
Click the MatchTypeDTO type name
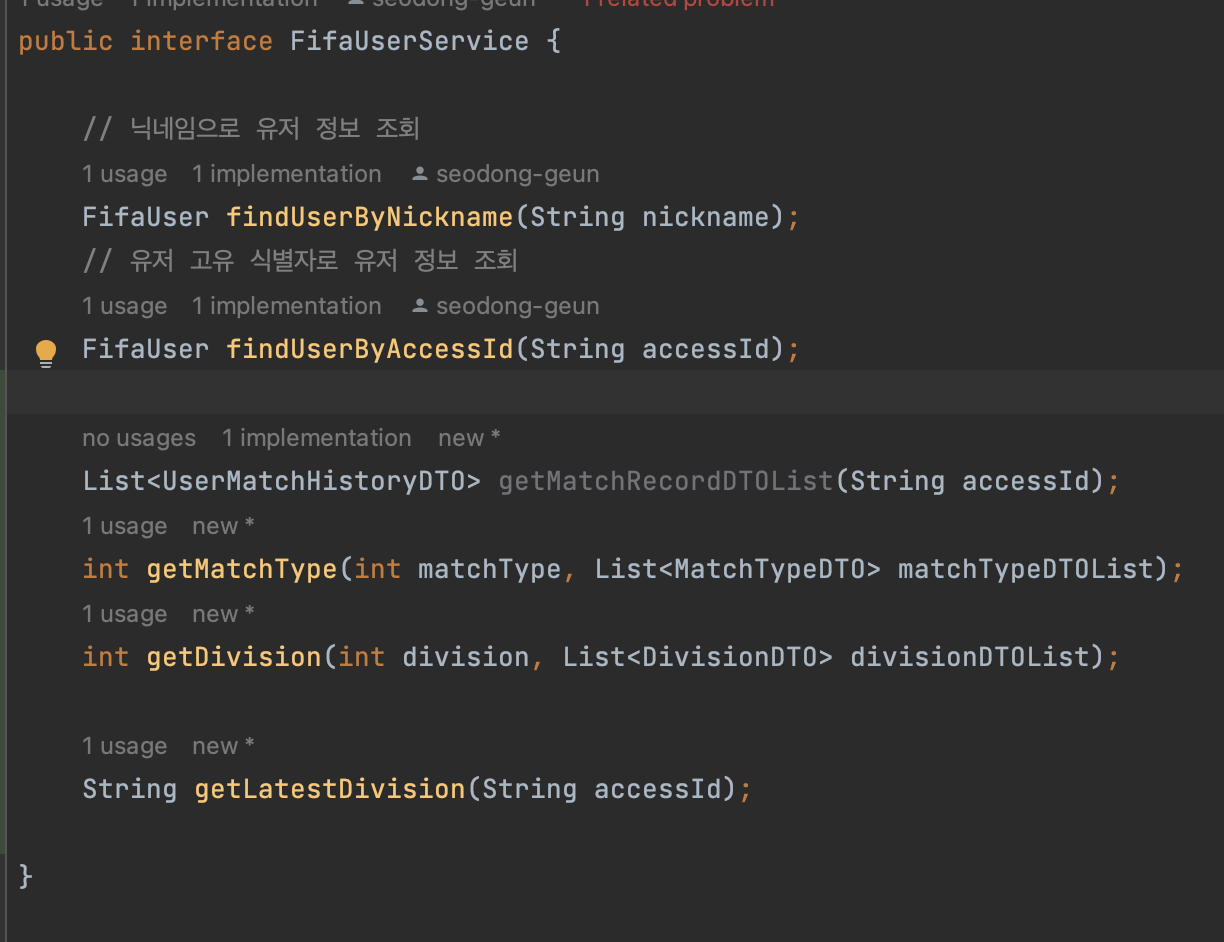pyautogui.click(x=770, y=569)
